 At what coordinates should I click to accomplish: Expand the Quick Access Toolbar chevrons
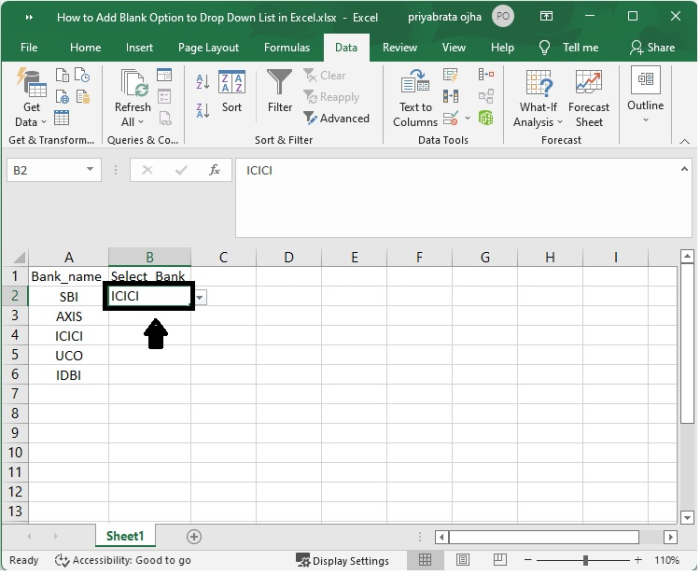click(29, 17)
